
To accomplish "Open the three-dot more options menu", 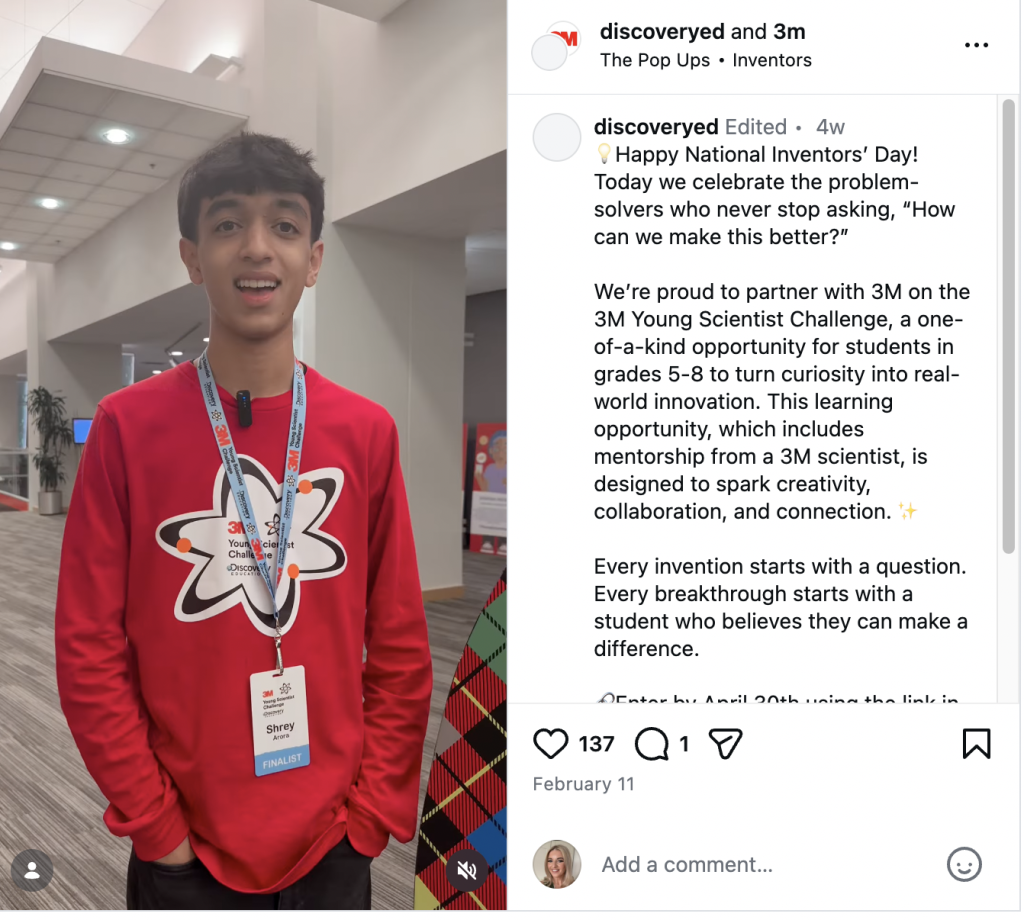I will click(x=976, y=45).
